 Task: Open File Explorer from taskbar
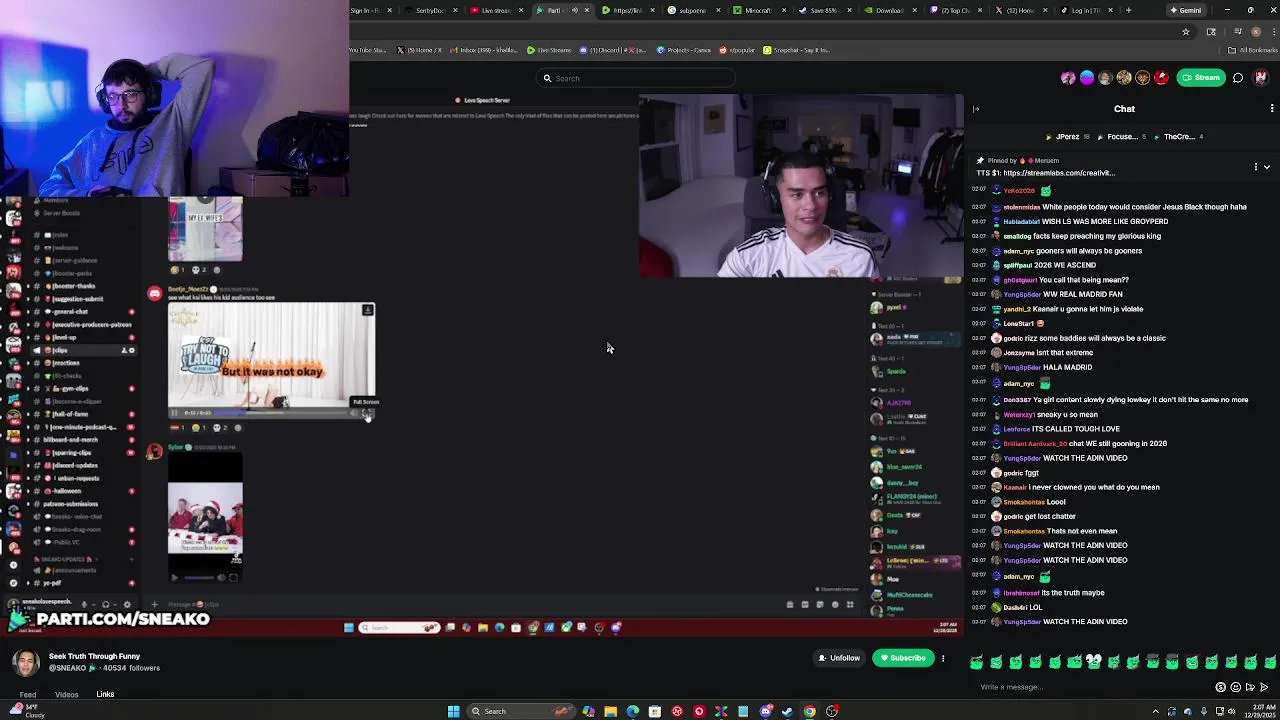pyautogui.click(x=610, y=711)
